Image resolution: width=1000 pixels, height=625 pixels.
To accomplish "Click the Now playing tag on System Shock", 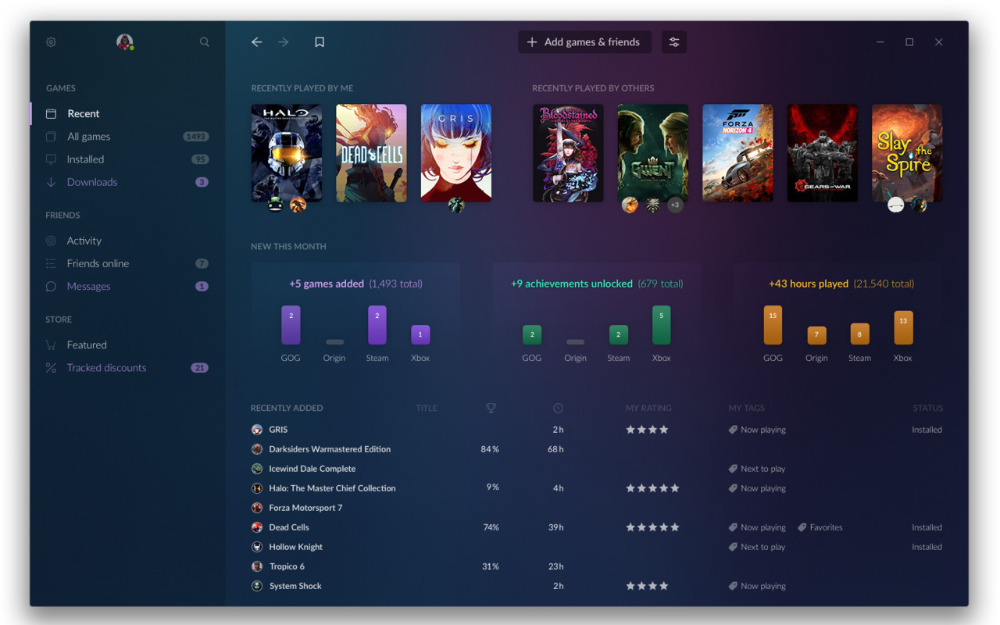I will point(757,586).
